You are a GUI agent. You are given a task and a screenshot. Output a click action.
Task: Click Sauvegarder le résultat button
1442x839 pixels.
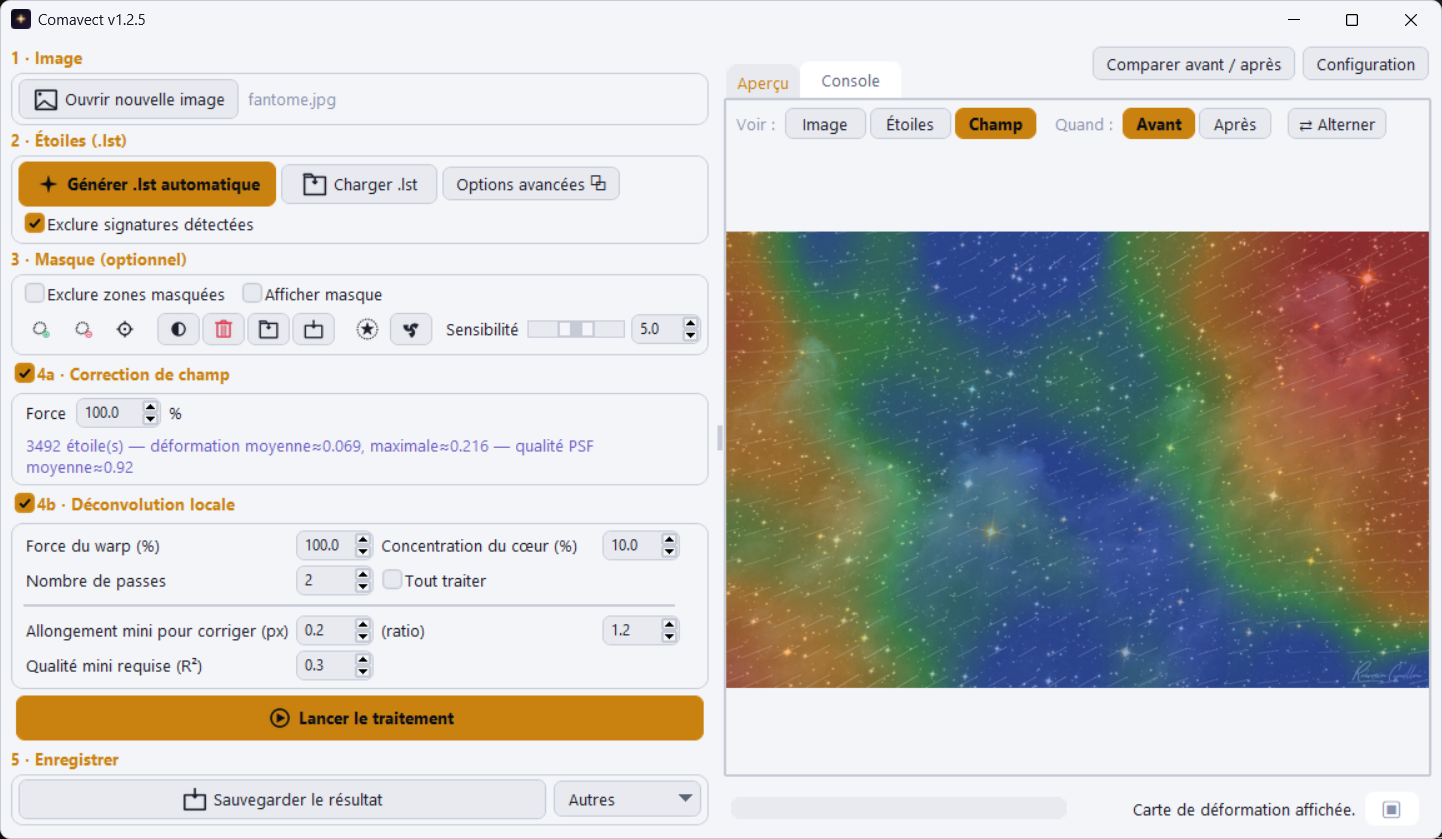coord(282,799)
